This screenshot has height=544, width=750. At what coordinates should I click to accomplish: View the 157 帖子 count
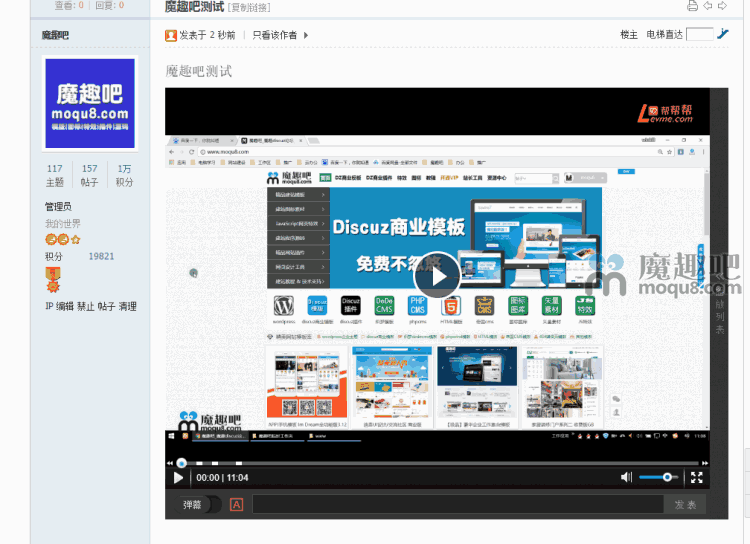coord(89,175)
